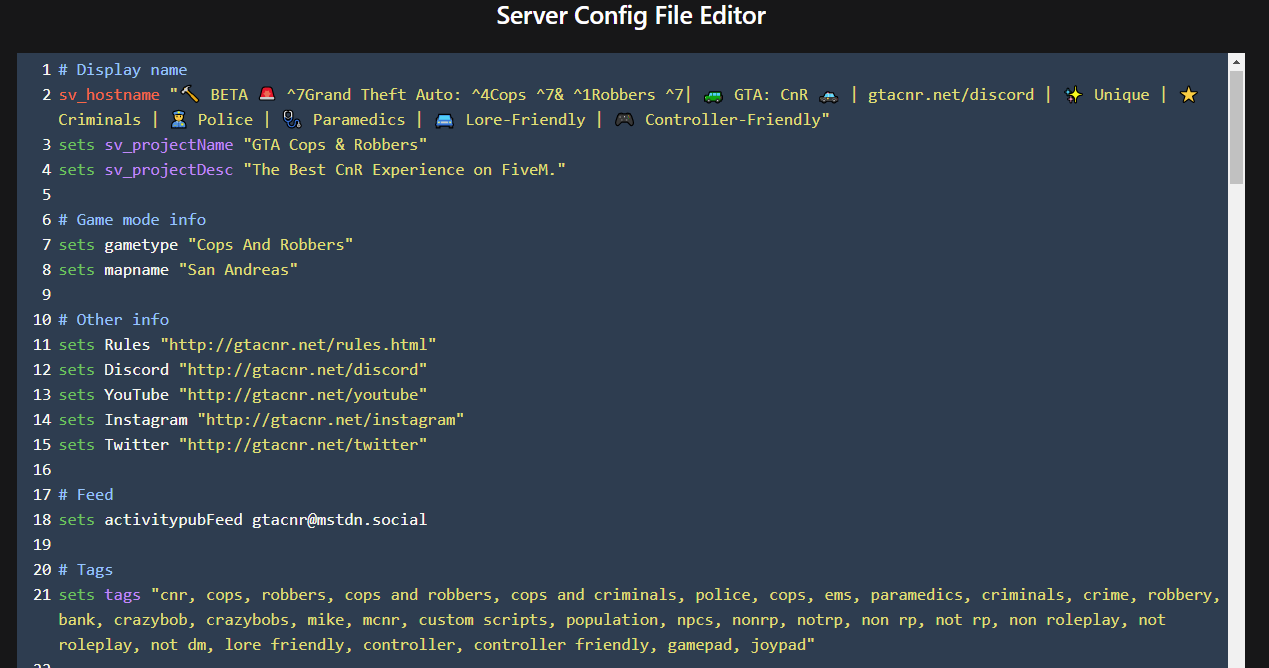This screenshot has width=1269, height=668.
Task: Click the word "Unique" in the hostname
Action: (1122, 95)
